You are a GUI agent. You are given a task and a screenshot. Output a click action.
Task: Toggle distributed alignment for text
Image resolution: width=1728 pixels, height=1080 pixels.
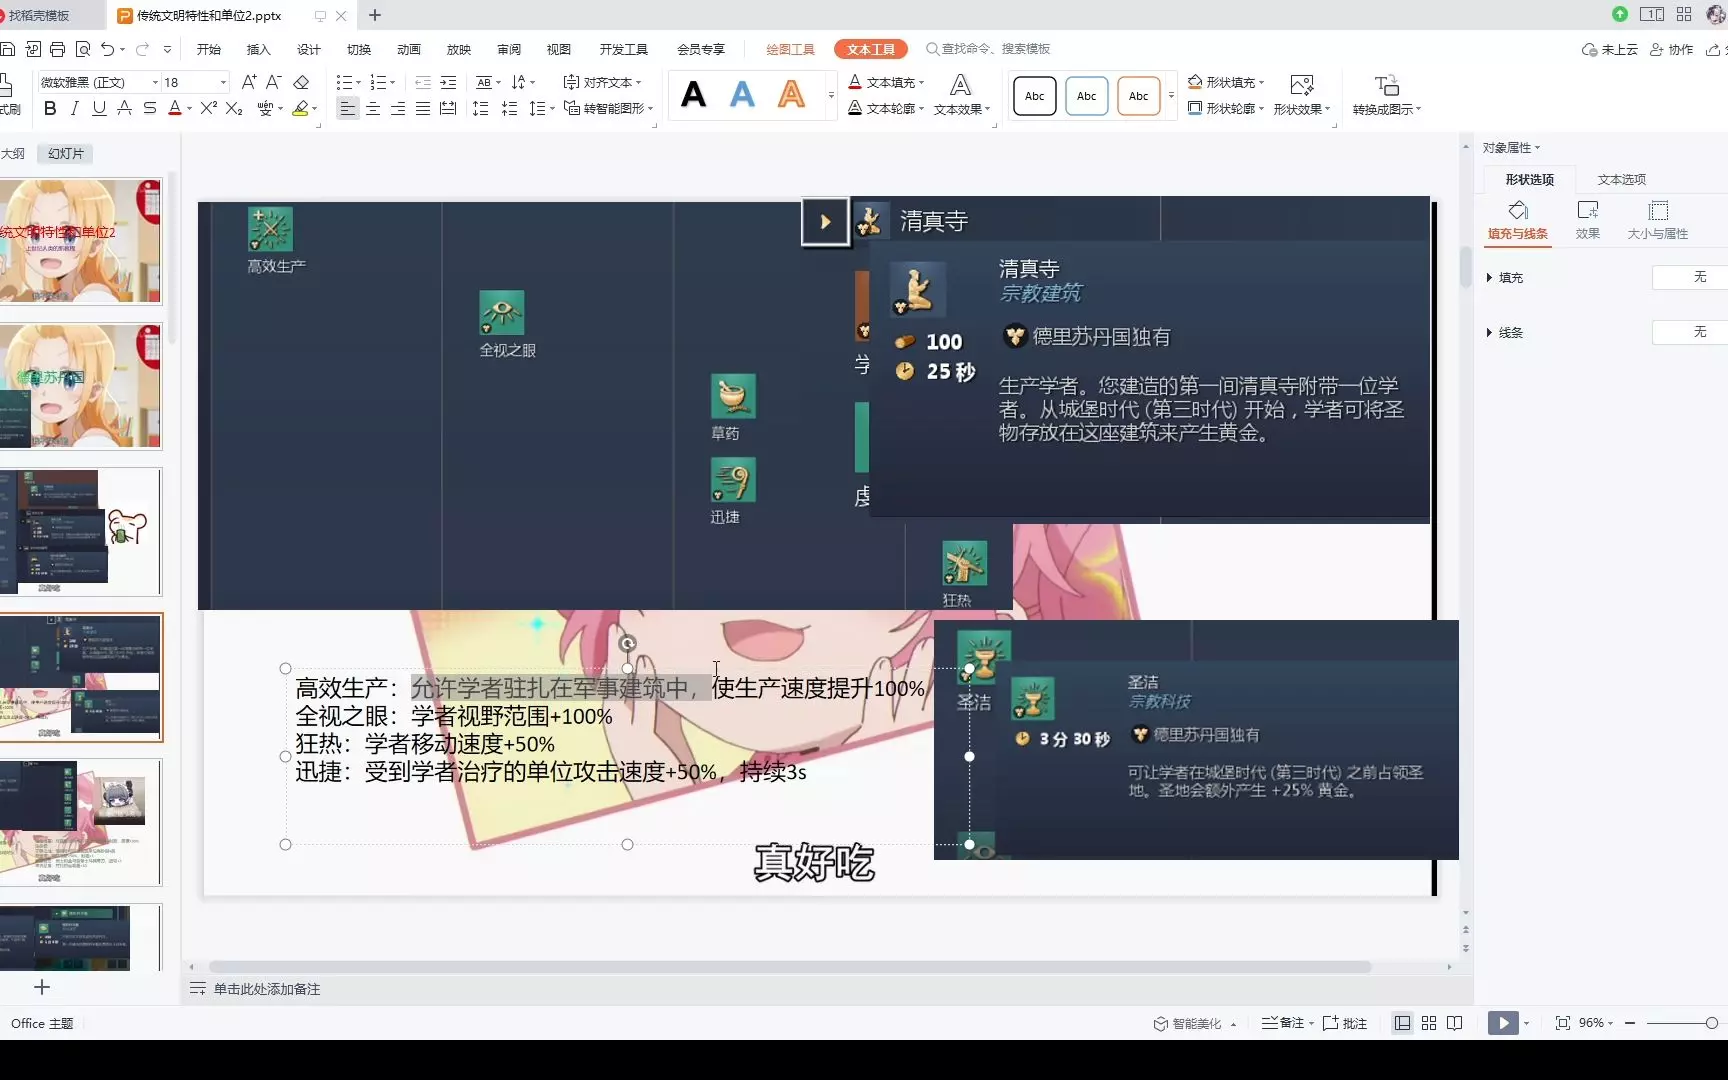[x=448, y=108]
